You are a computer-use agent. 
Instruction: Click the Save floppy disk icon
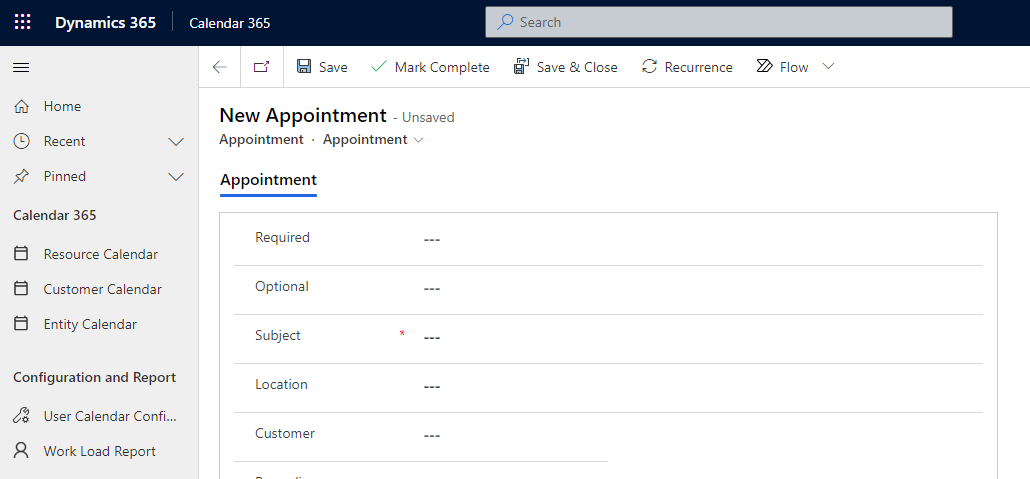coord(305,67)
